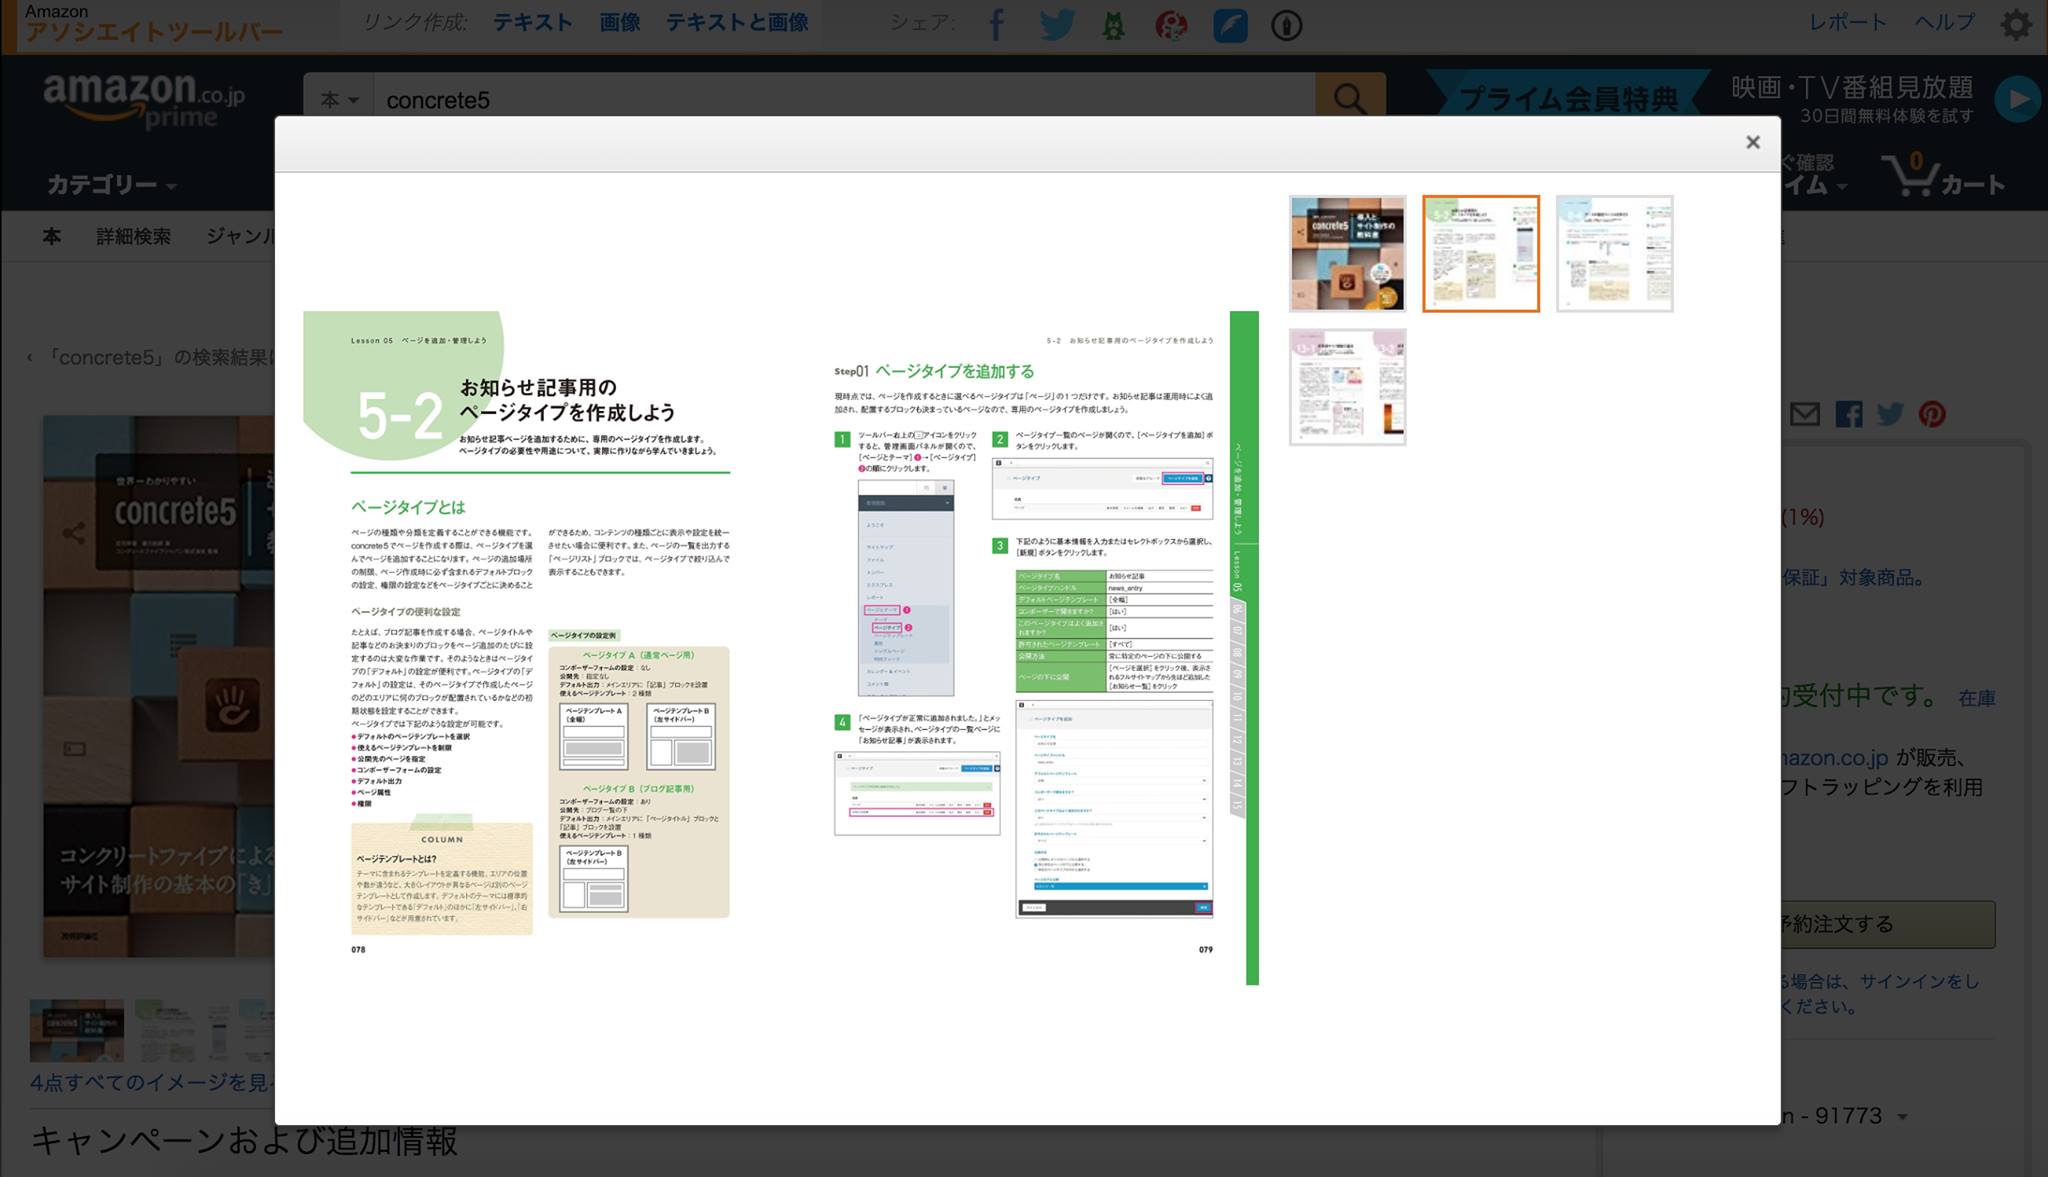Share on Twitter from Associates toolbar
The height and width of the screenshot is (1177, 2048).
click(x=1056, y=24)
